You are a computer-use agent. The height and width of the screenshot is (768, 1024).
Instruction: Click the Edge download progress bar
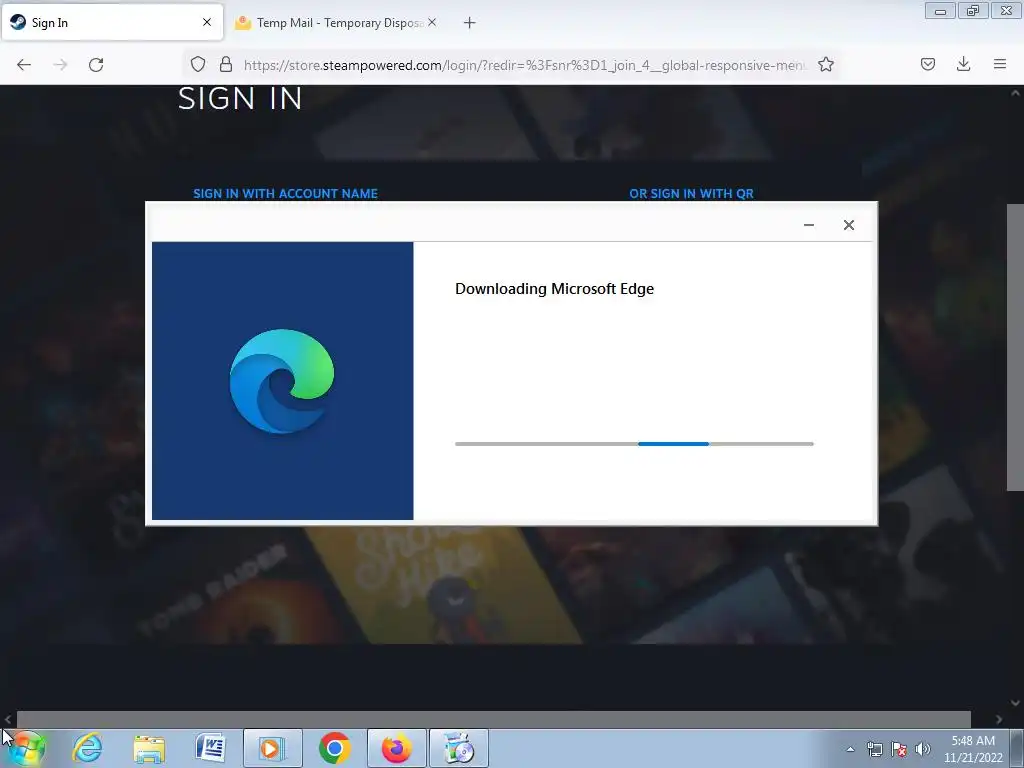point(634,443)
